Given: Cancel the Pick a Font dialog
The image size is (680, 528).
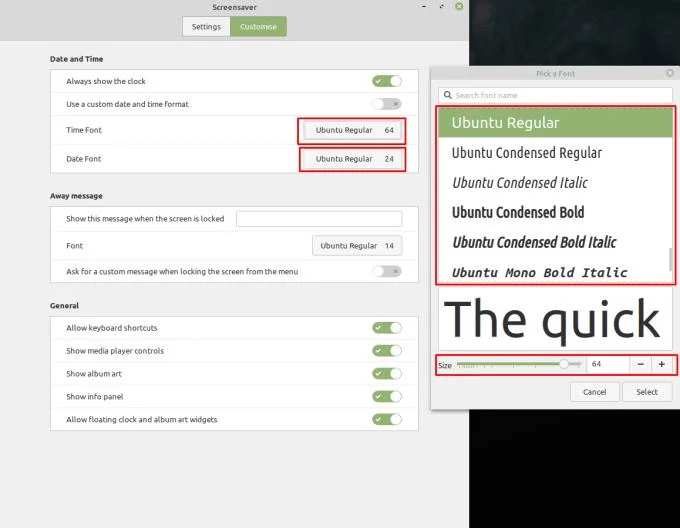Looking at the screenshot, I should 595,392.
